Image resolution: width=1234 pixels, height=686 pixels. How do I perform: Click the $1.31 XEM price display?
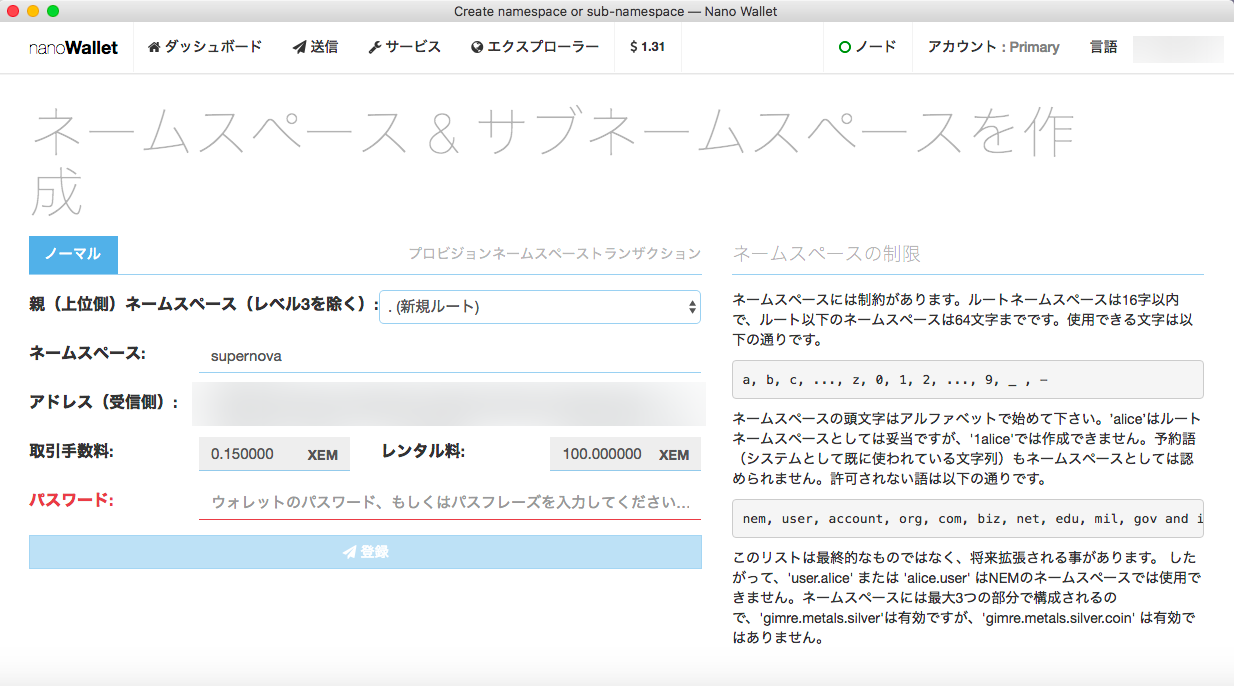tap(646, 46)
